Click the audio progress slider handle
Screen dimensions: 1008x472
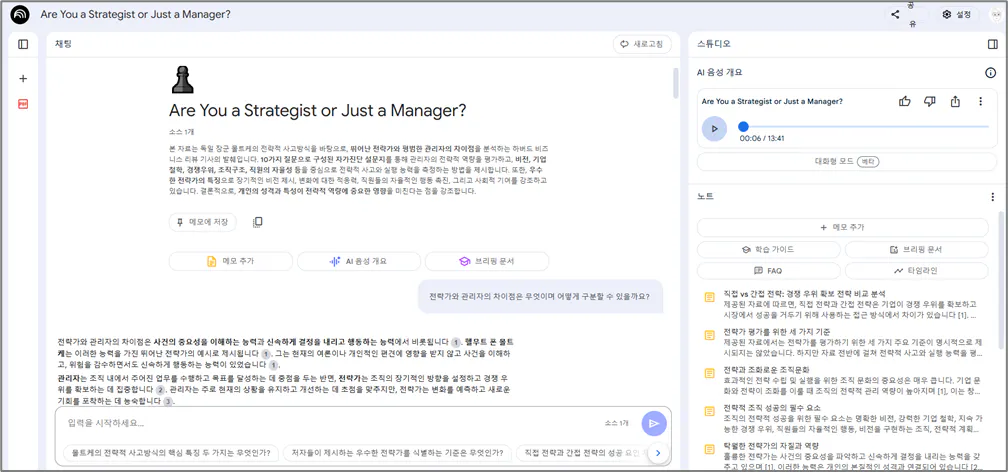[743, 127]
